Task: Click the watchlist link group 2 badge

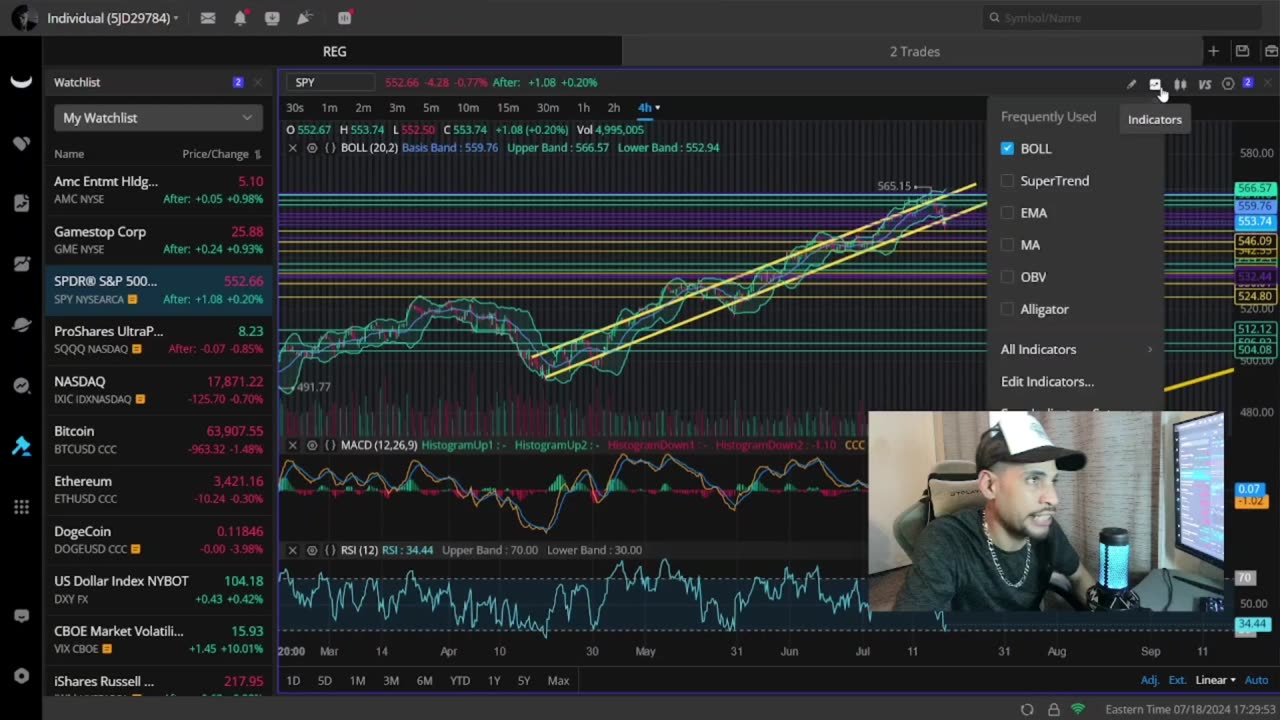Action: [x=237, y=82]
